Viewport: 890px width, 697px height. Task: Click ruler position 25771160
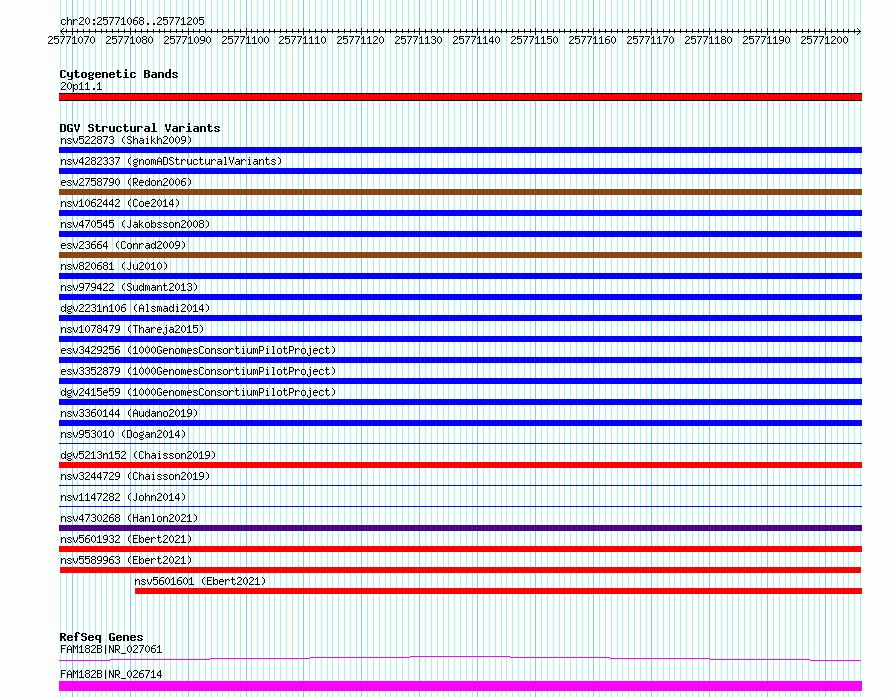[592, 40]
